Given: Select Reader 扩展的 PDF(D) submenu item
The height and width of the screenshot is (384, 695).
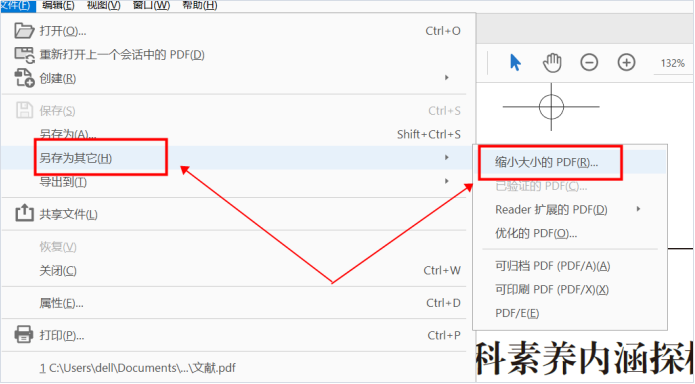Looking at the screenshot, I should tap(570, 209).
